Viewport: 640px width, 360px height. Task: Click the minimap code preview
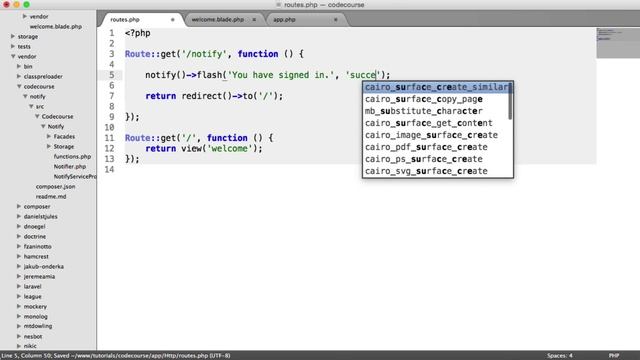coord(618,43)
